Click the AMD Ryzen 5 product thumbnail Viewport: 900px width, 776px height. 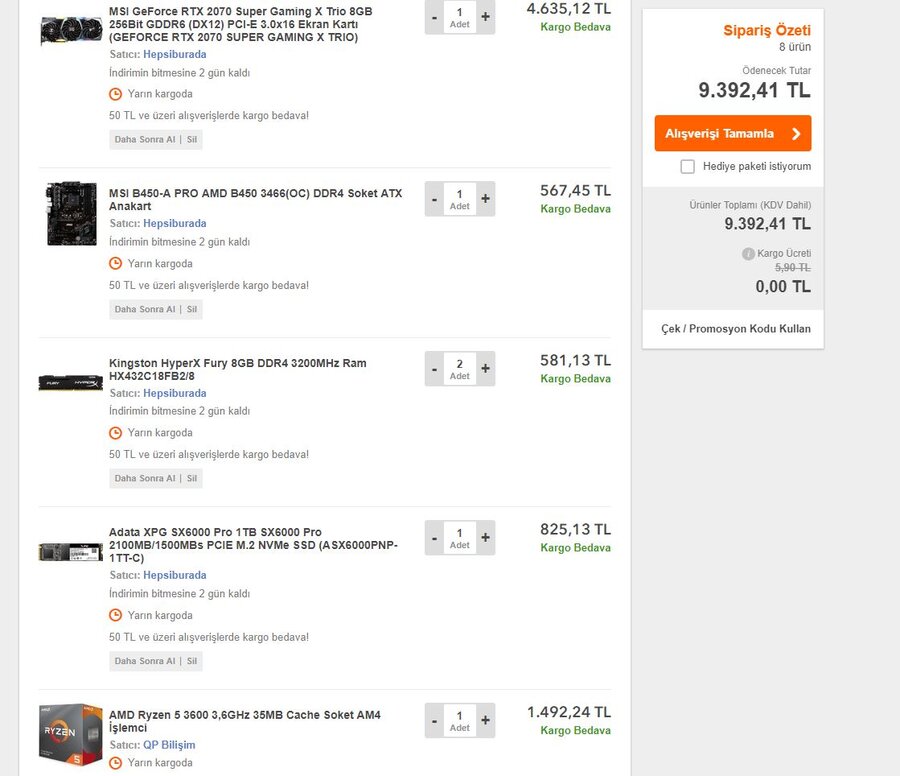coord(70,736)
